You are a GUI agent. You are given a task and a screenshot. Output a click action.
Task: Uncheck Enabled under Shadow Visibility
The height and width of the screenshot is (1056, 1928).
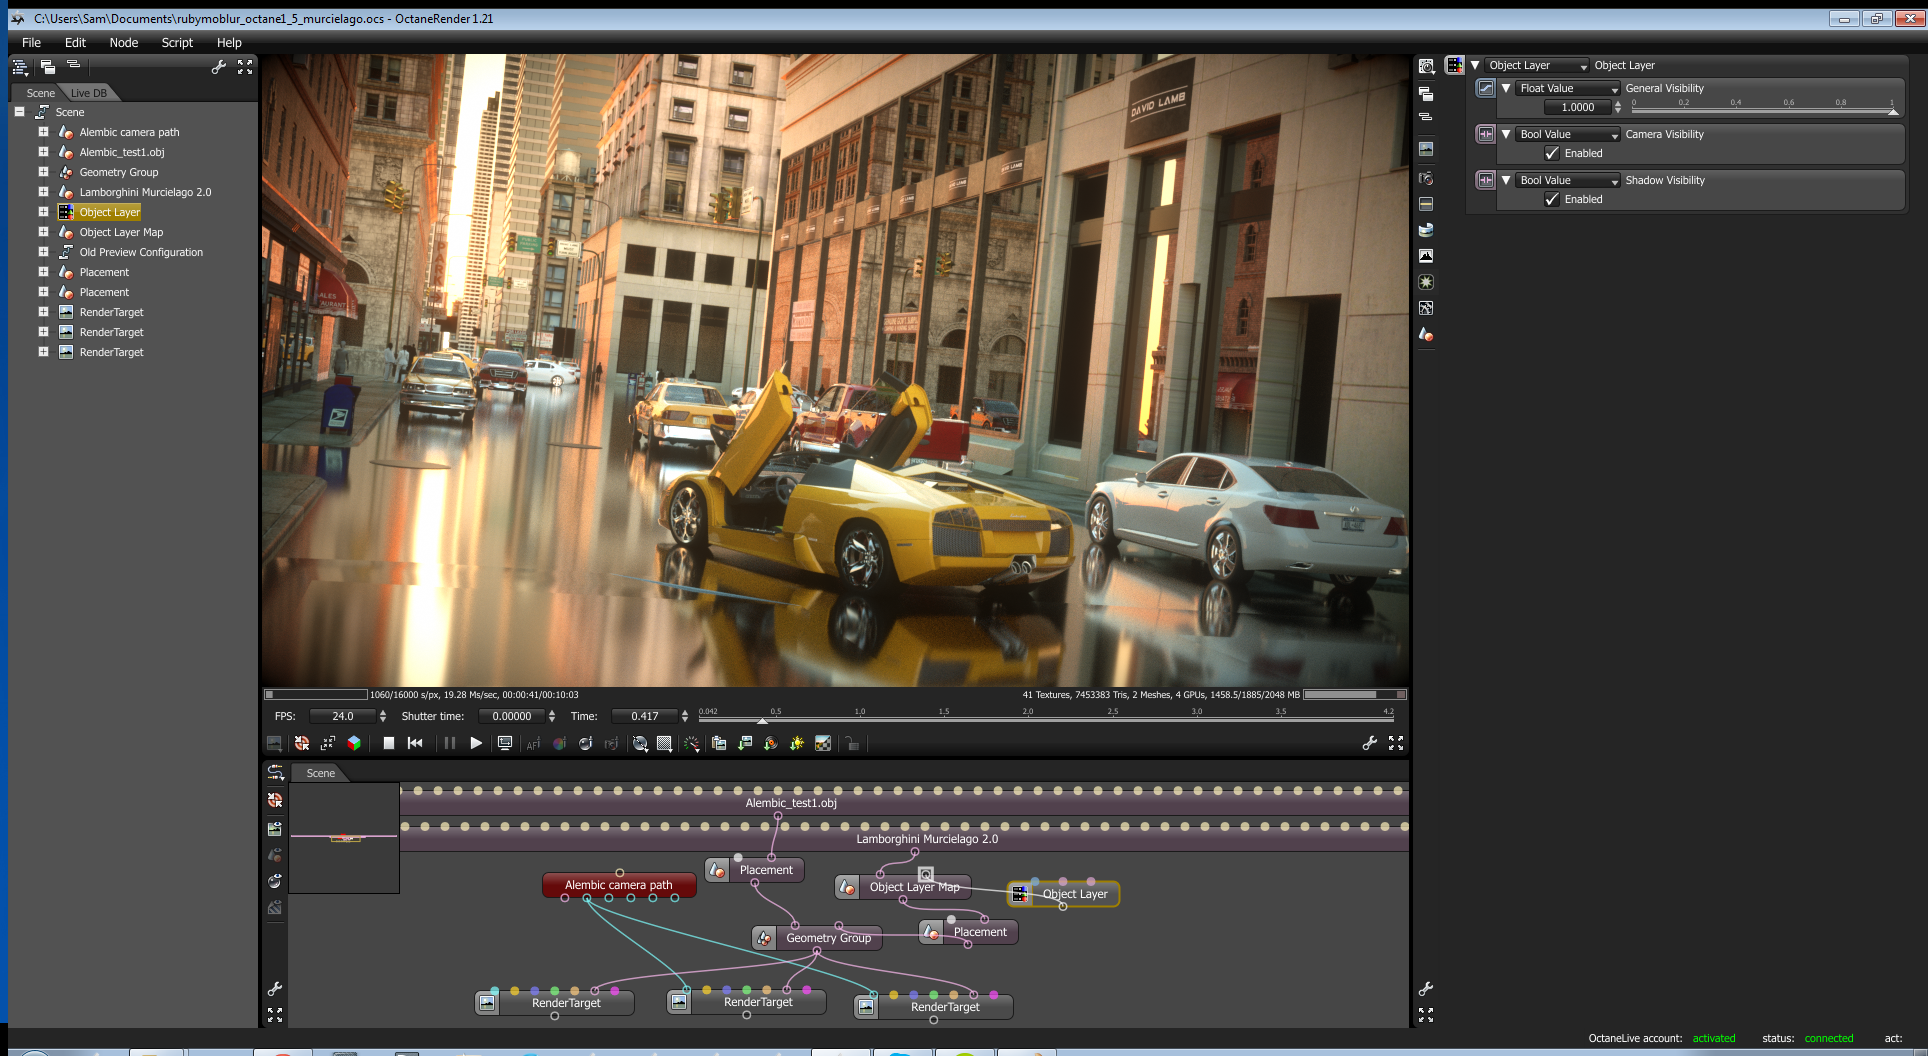1552,199
